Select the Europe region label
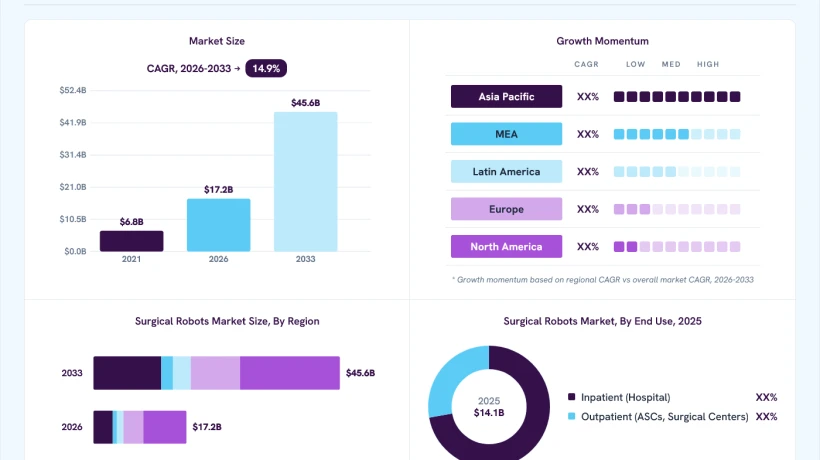The height and width of the screenshot is (460, 820). pos(506,209)
